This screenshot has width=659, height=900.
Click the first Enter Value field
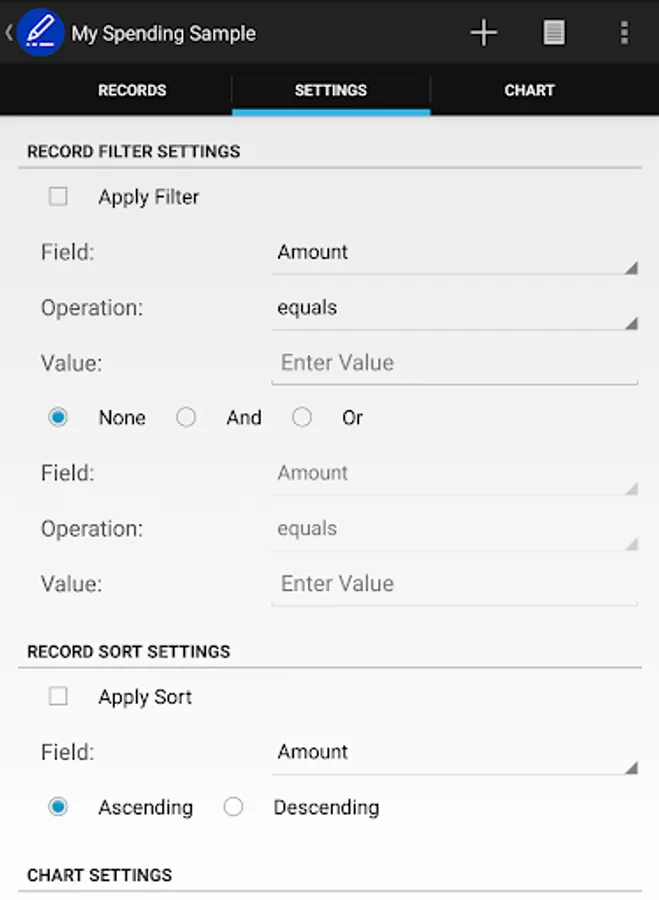tap(455, 363)
